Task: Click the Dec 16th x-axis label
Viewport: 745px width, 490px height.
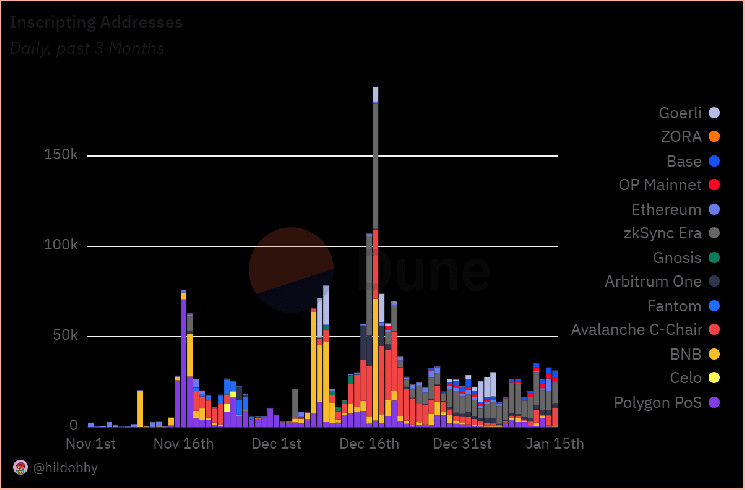Action: pyautogui.click(x=369, y=443)
